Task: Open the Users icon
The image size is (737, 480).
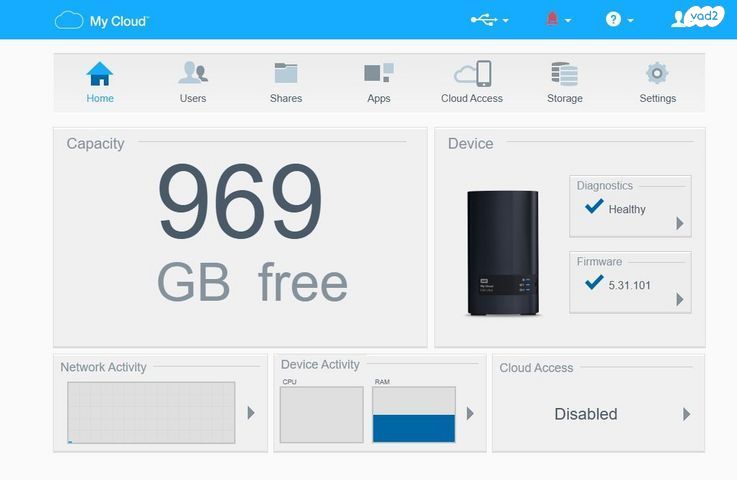Action: pos(193,72)
